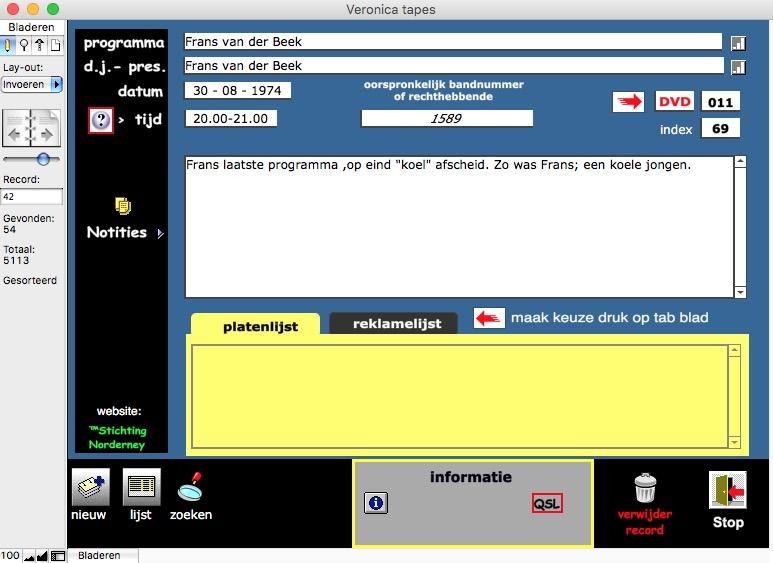Viewport: 773px width, 563px height.
Task: Click the red DVD button
Action: click(x=674, y=101)
